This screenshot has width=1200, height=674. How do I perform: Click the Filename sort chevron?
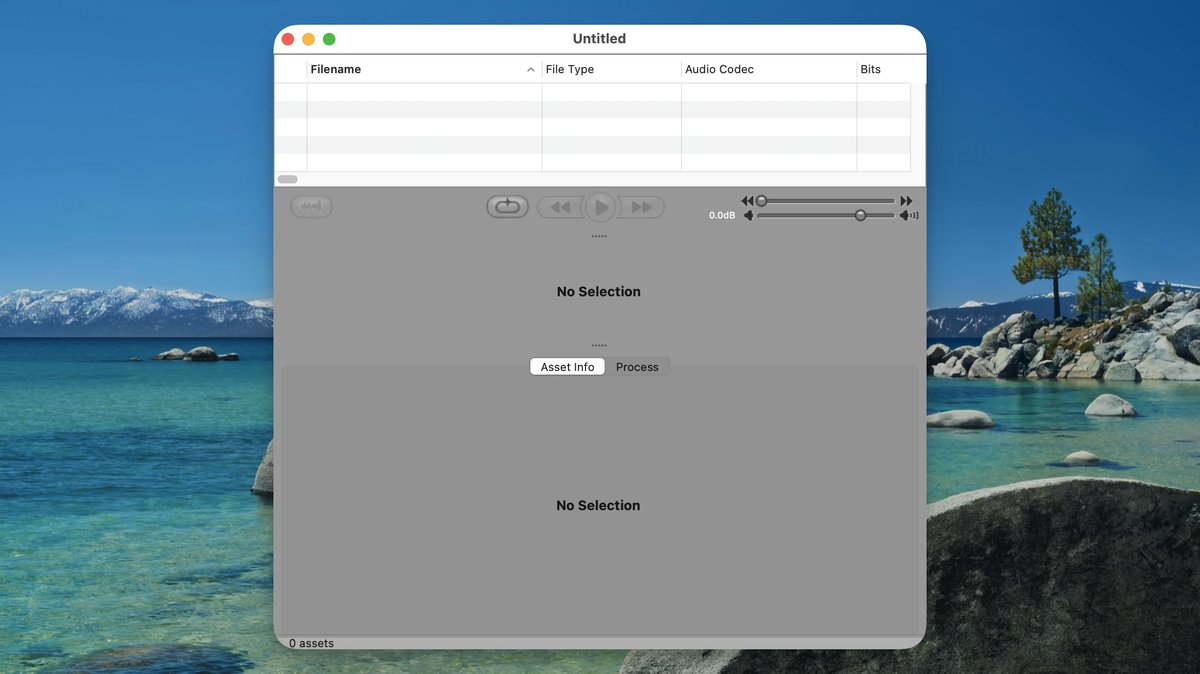(531, 70)
